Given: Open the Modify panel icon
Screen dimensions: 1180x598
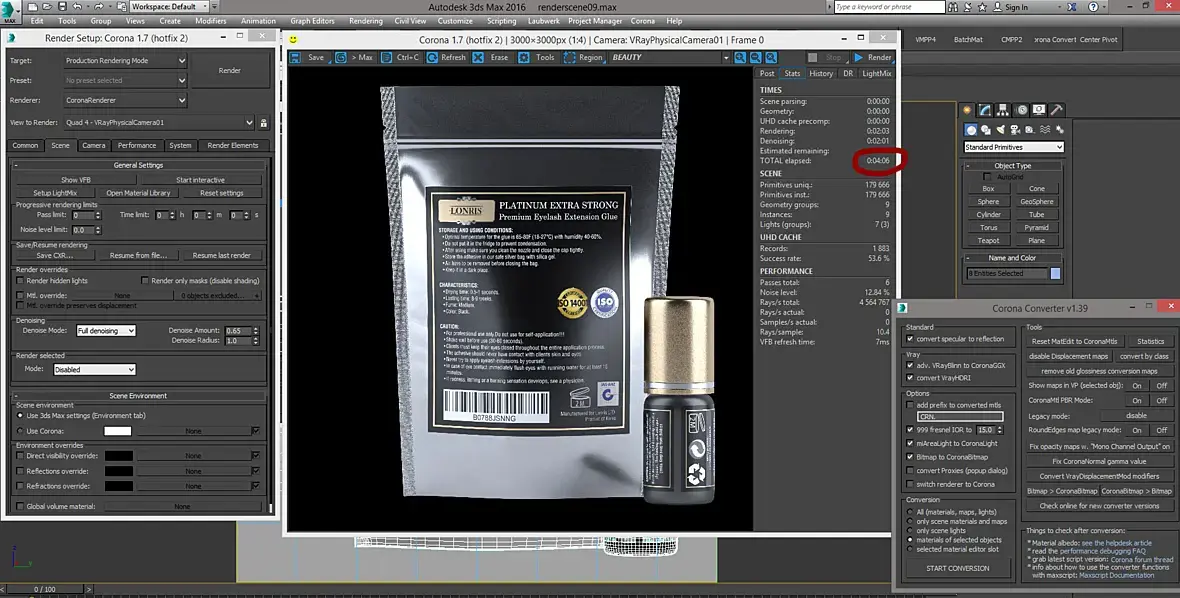Looking at the screenshot, I should pos(985,111).
